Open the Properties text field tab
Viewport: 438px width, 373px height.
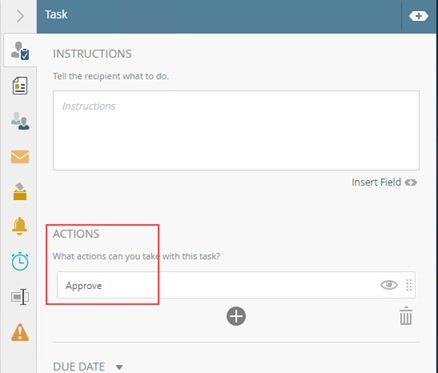point(20,297)
